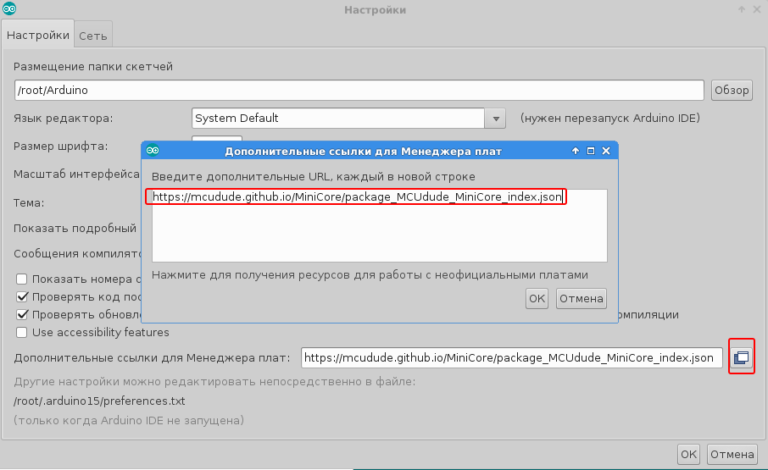
Task: Shade the URLs dialog with the up arrow
Action: point(576,151)
